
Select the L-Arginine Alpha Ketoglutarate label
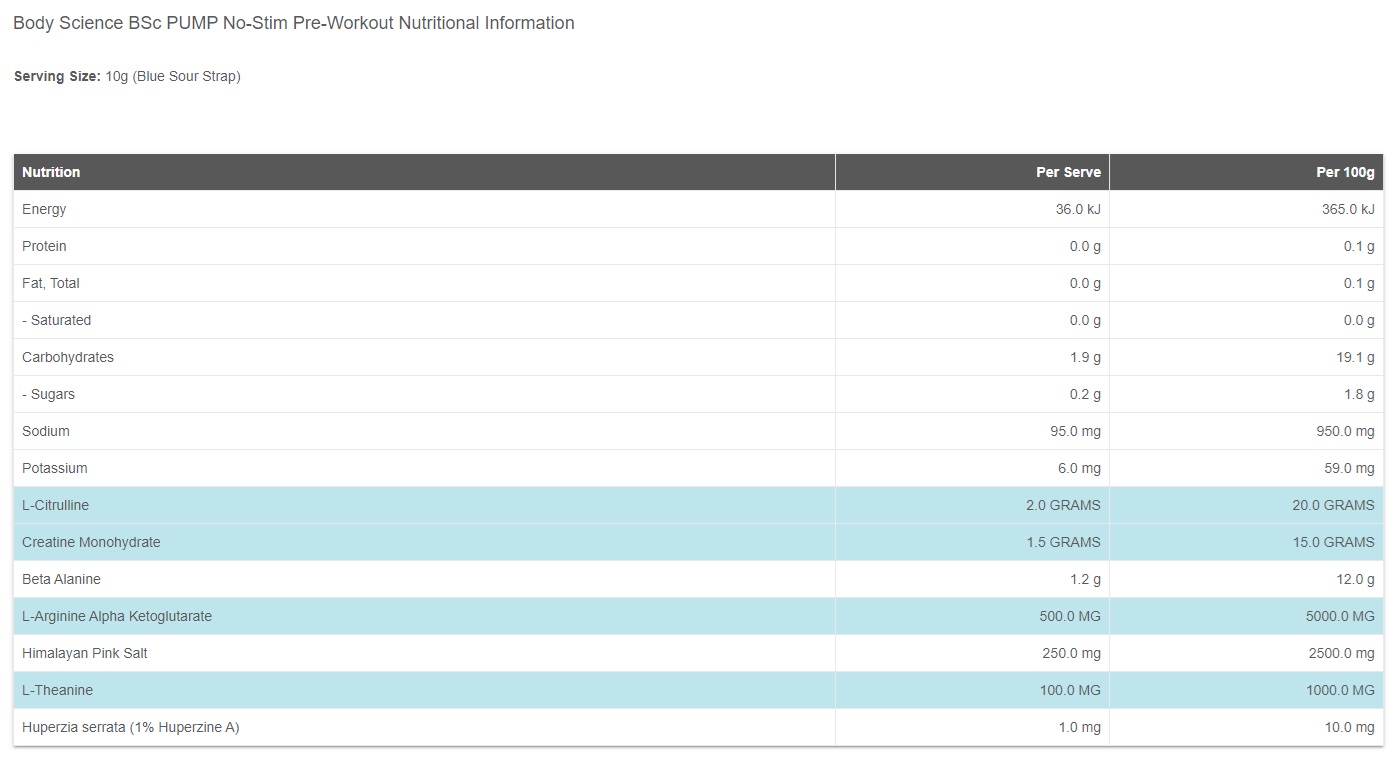[x=117, y=616]
